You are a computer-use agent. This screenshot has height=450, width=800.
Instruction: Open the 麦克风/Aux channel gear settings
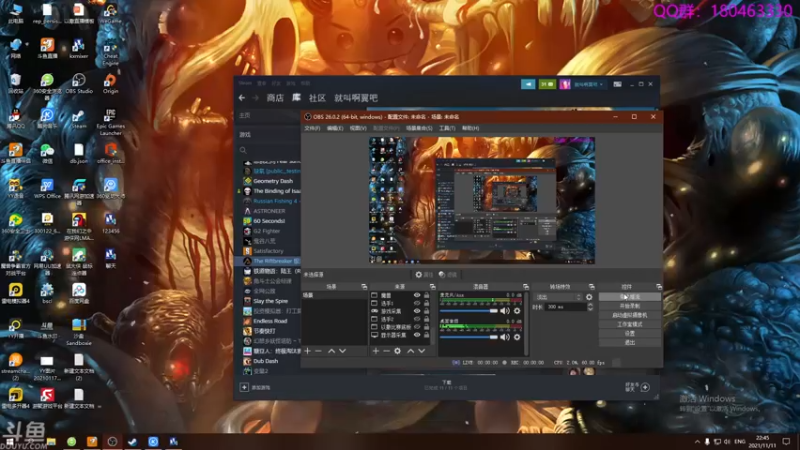pyautogui.click(x=517, y=311)
